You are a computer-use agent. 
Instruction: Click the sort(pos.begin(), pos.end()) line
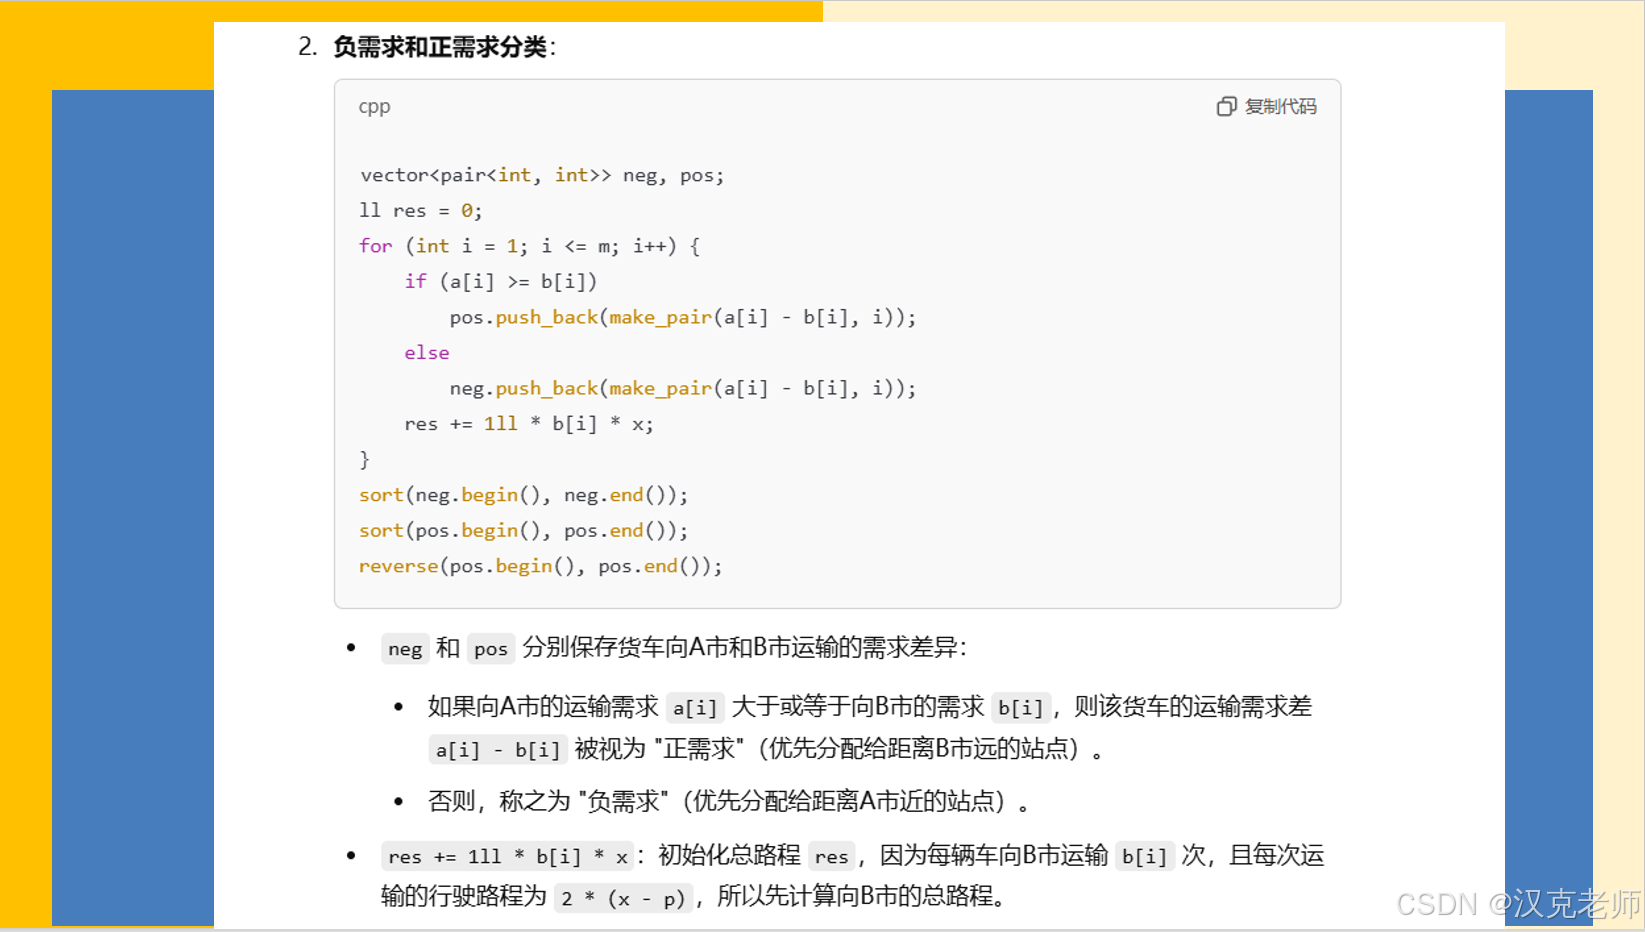tap(524, 531)
